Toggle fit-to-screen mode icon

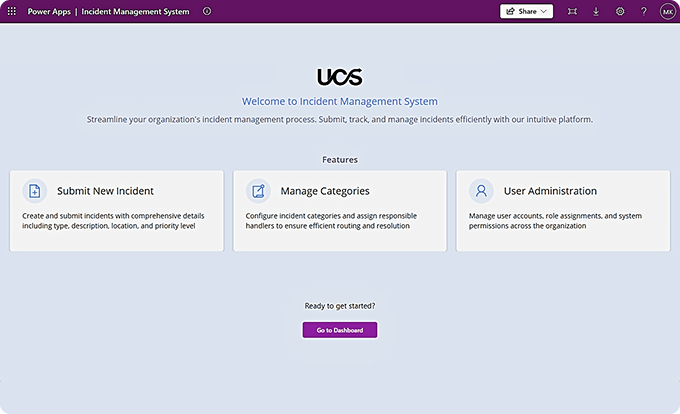pyautogui.click(x=572, y=11)
